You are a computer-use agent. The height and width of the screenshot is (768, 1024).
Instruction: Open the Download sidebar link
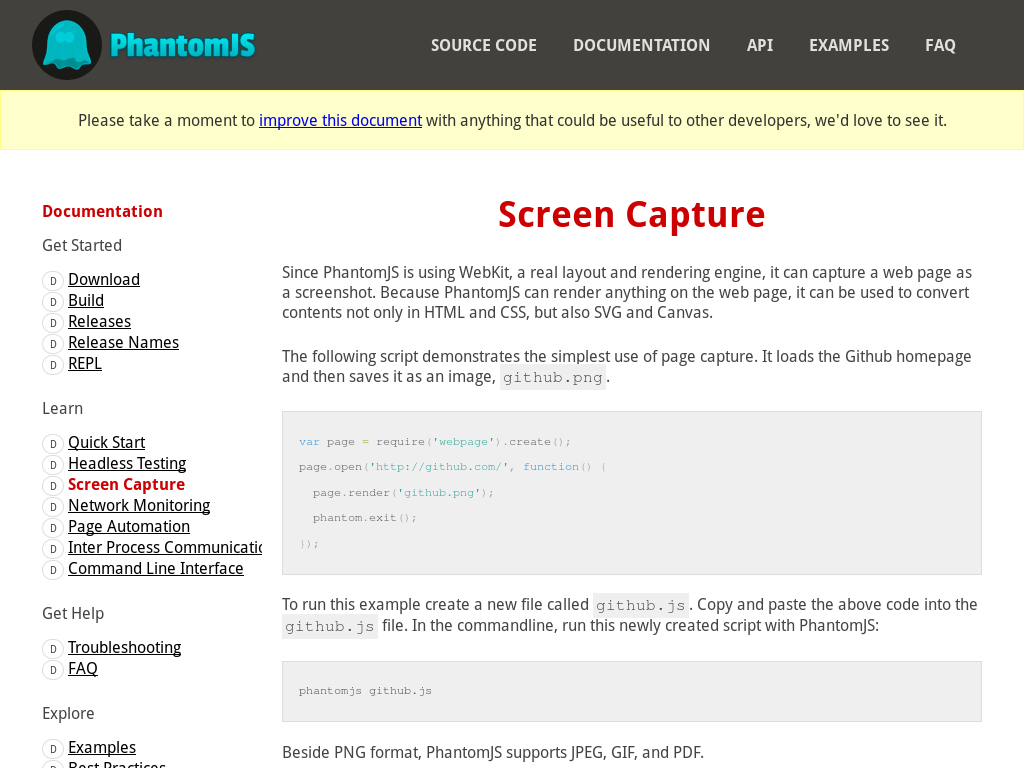click(x=104, y=280)
